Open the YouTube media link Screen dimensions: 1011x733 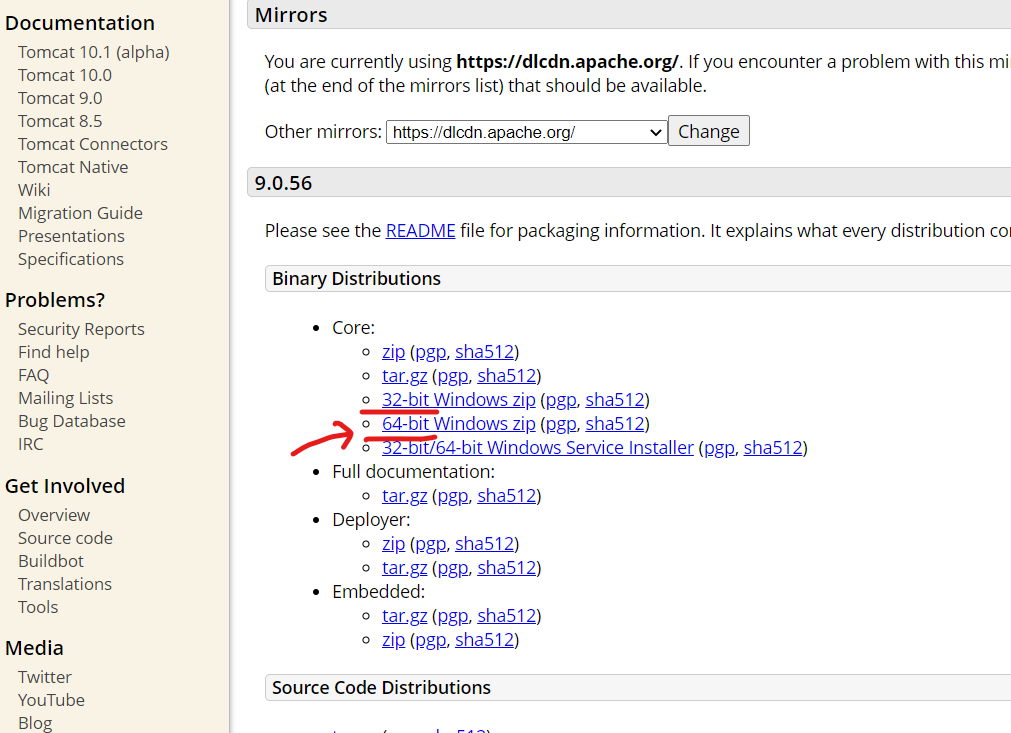51,700
